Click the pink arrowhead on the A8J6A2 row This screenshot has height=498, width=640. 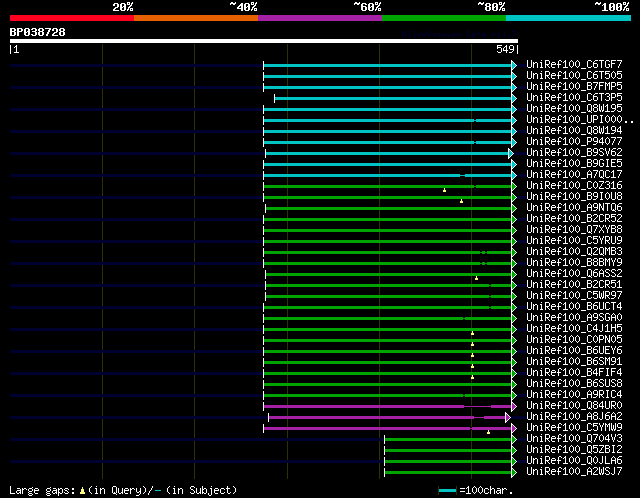point(508,417)
